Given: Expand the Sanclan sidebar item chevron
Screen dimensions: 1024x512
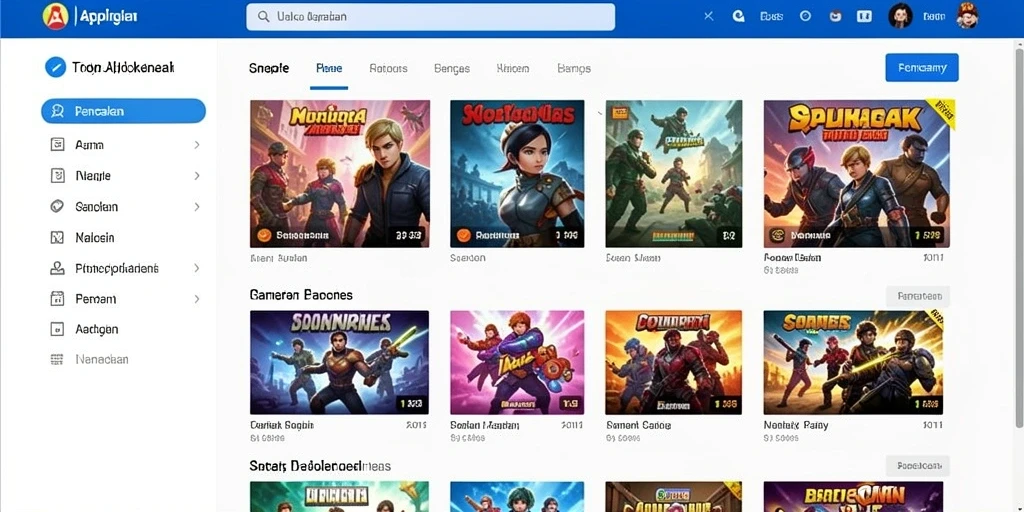Looking at the screenshot, I should click(197, 206).
